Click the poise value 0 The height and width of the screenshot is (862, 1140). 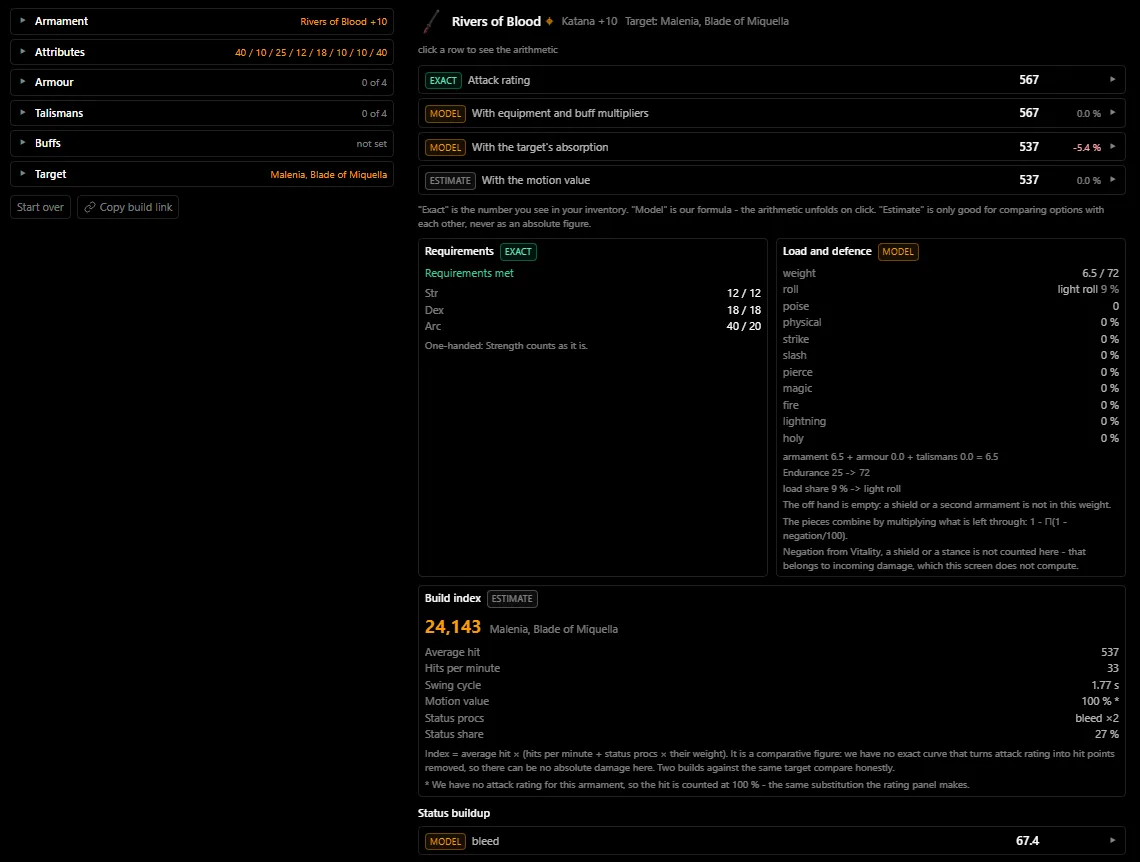(x=1116, y=306)
